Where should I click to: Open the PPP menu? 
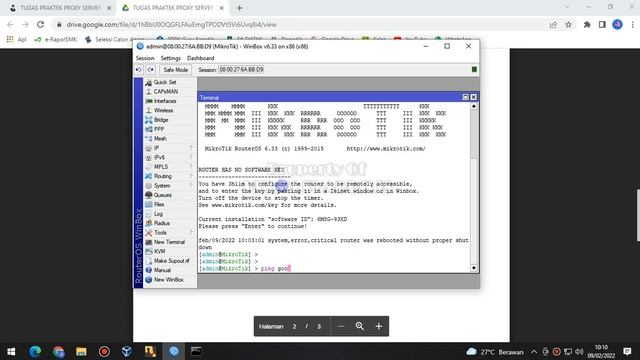tap(158, 129)
